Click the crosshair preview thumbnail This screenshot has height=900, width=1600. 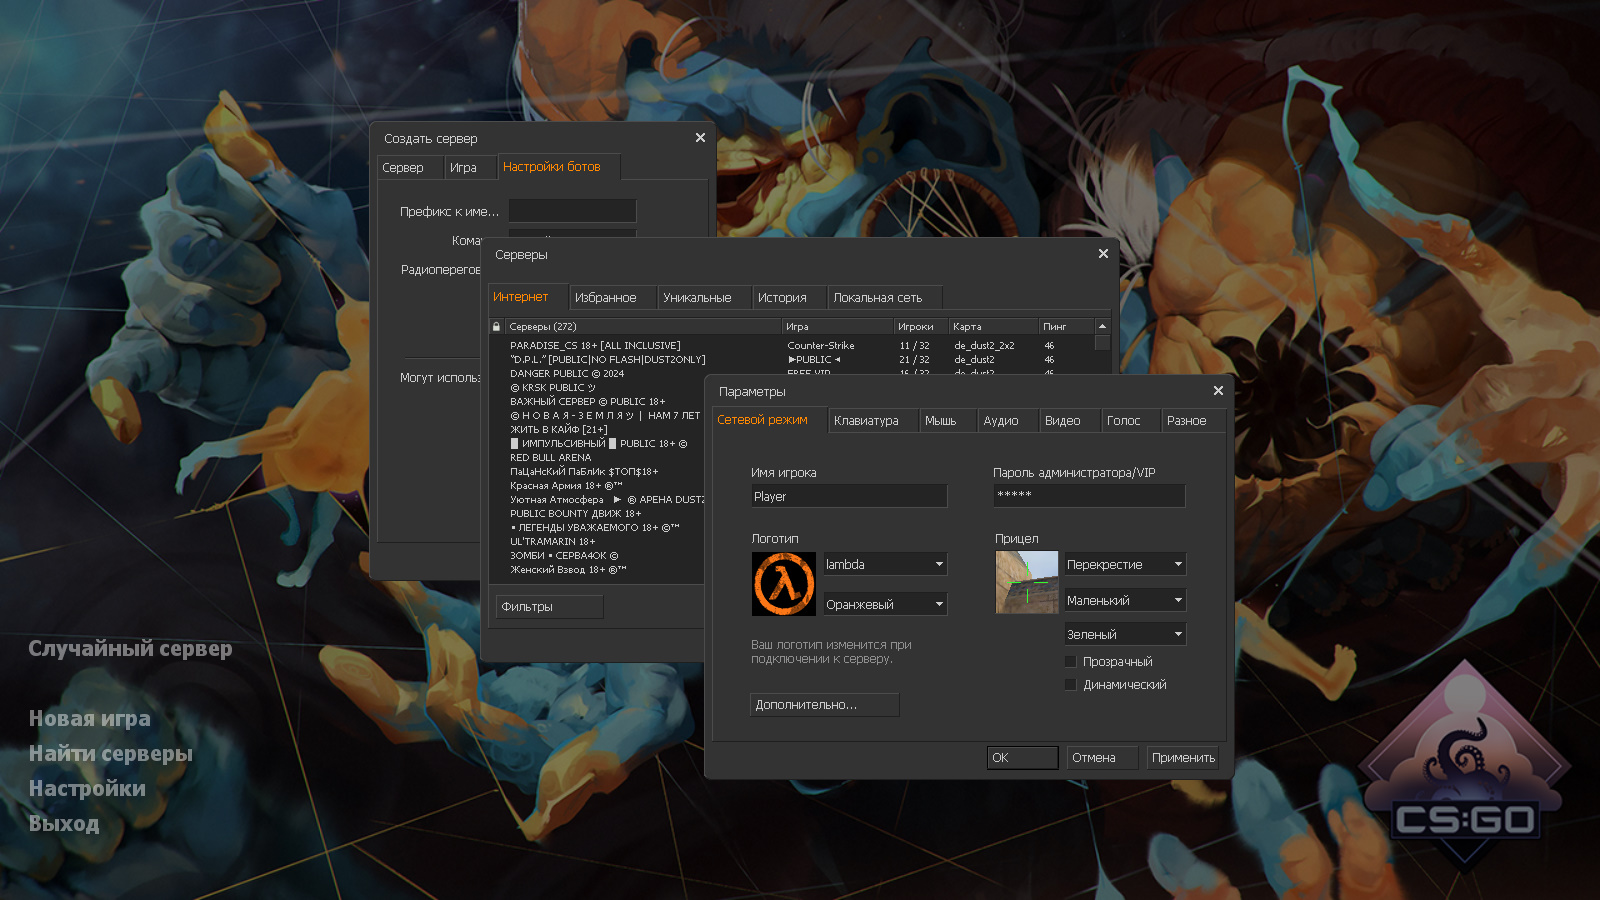[1026, 582]
